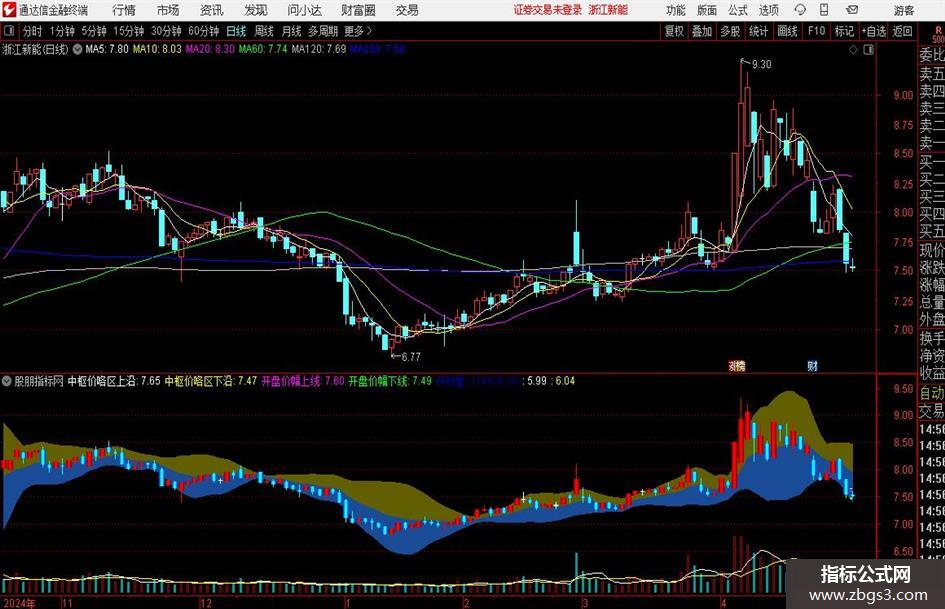Click the 自动 label in right sidebar
The image size is (945, 609).
pyautogui.click(x=932, y=393)
